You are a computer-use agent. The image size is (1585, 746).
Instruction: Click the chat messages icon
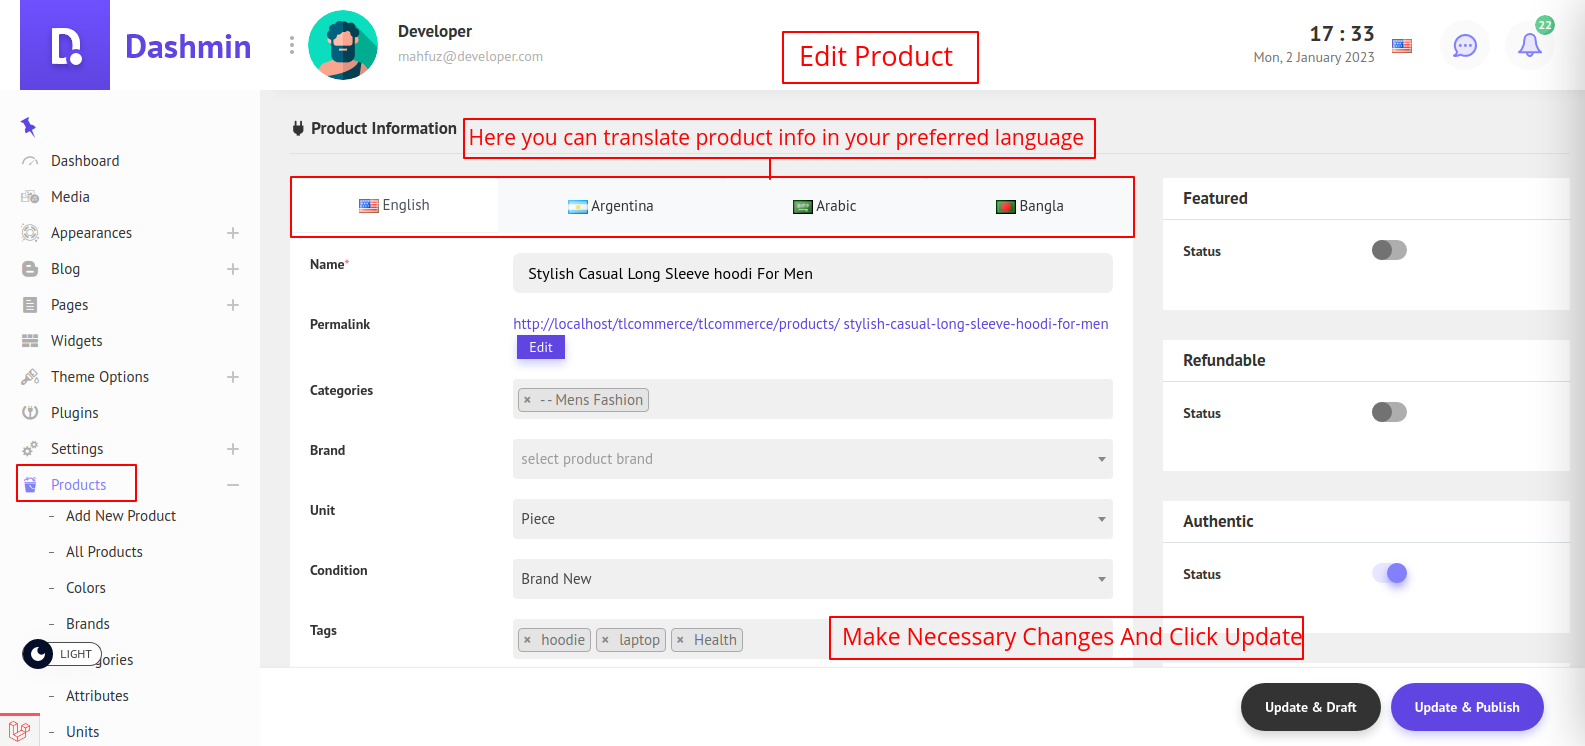[1464, 46]
